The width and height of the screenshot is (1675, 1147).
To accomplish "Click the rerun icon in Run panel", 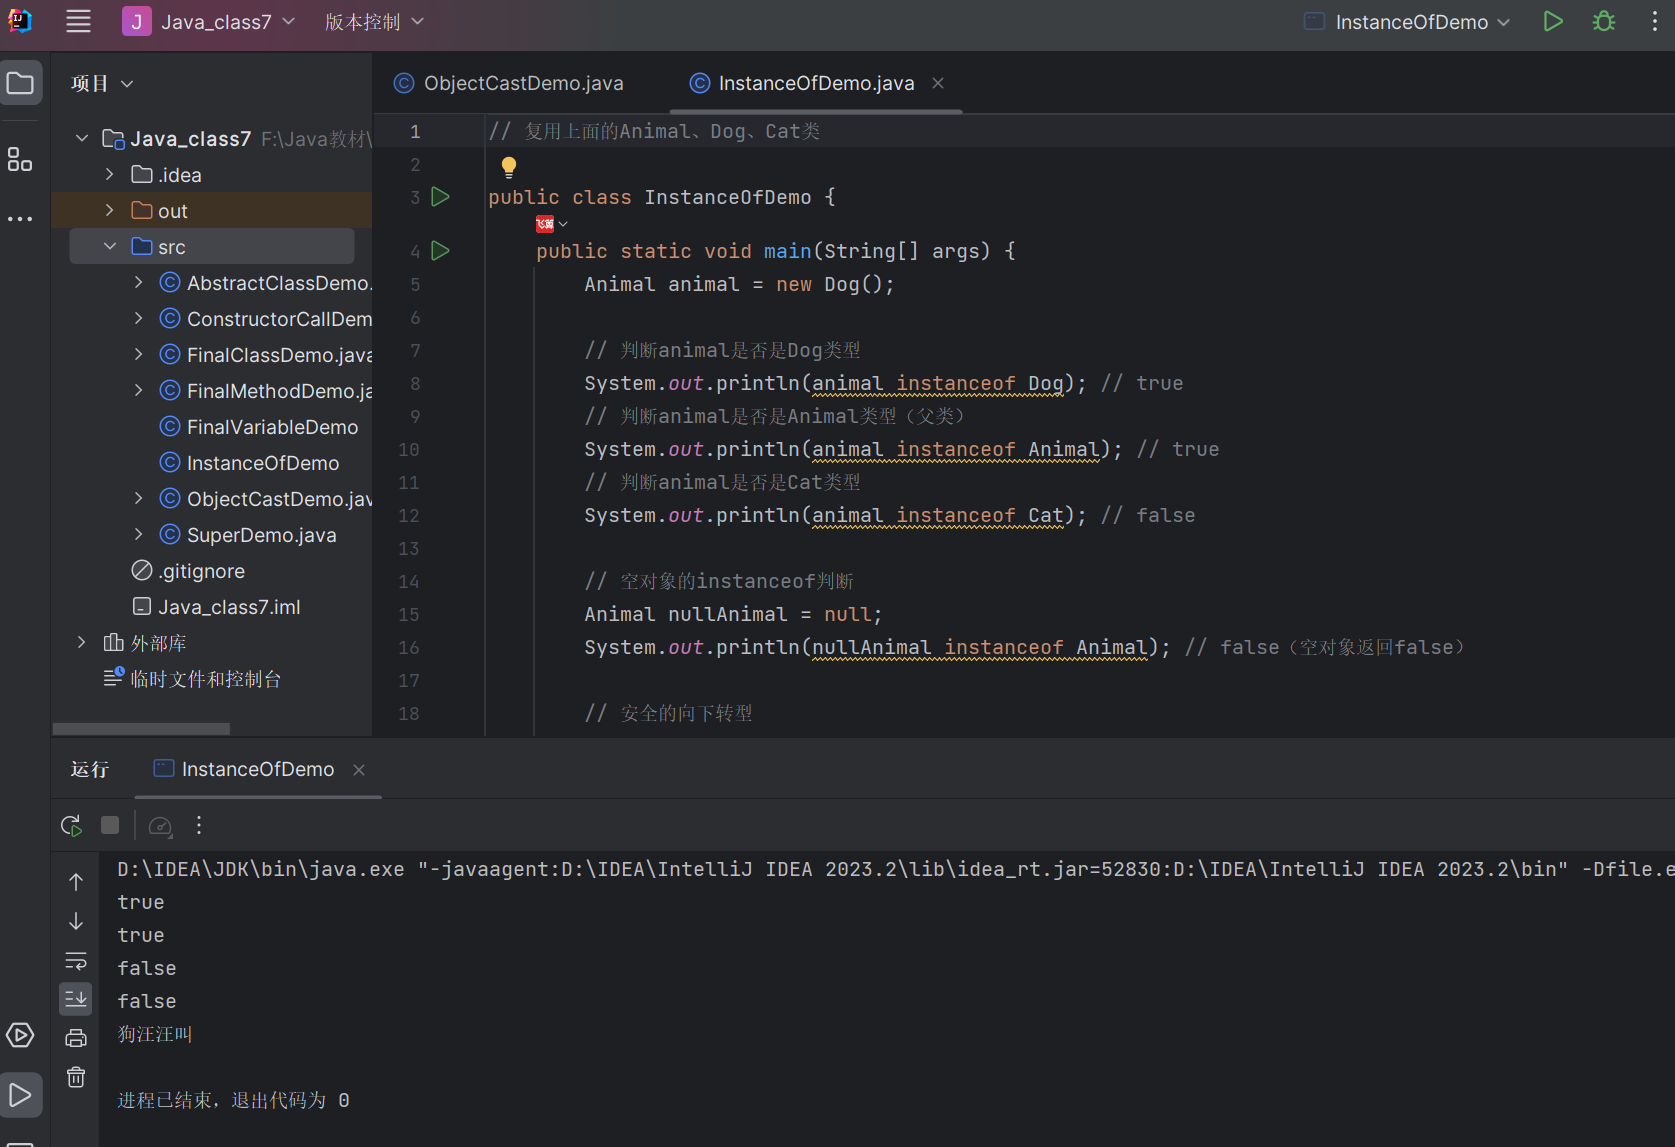I will pyautogui.click(x=71, y=826).
